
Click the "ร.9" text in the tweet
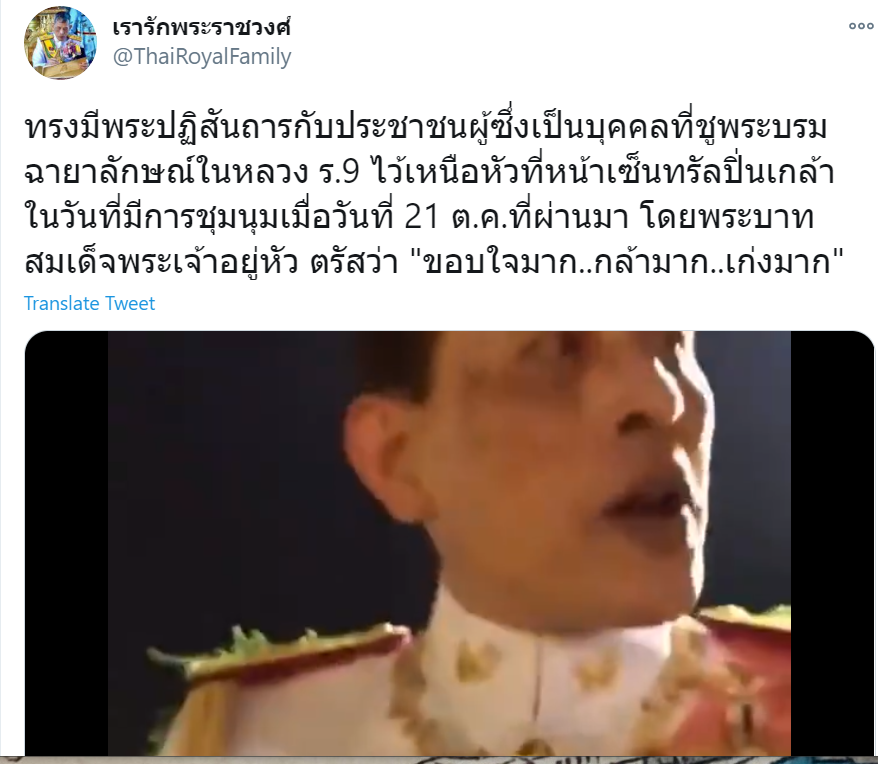pyautogui.click(x=339, y=173)
